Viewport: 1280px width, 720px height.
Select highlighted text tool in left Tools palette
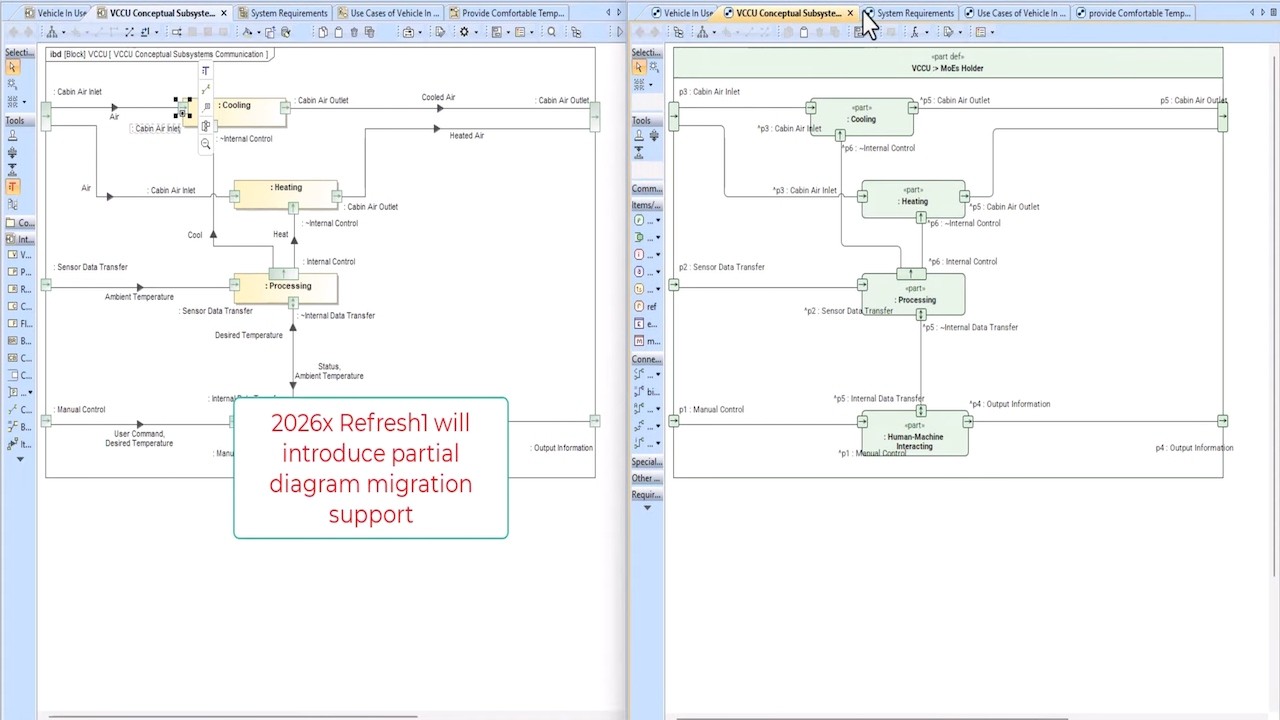tap(13, 187)
